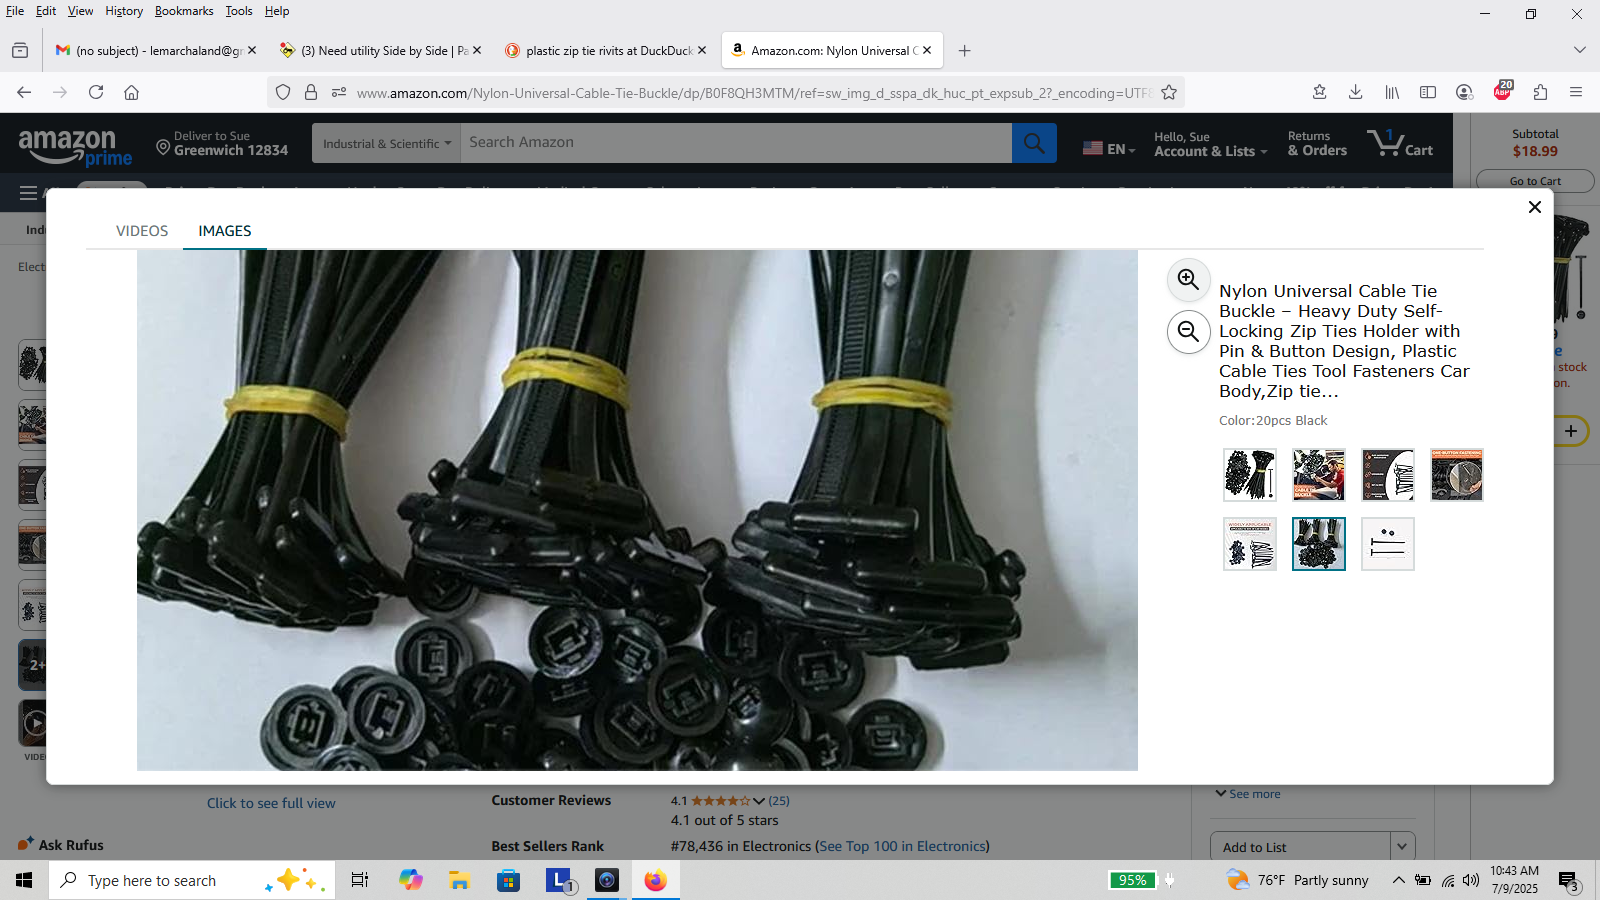This screenshot has width=1600, height=900.
Task: Select the dimensions diagram thumbnail
Action: [1387, 544]
